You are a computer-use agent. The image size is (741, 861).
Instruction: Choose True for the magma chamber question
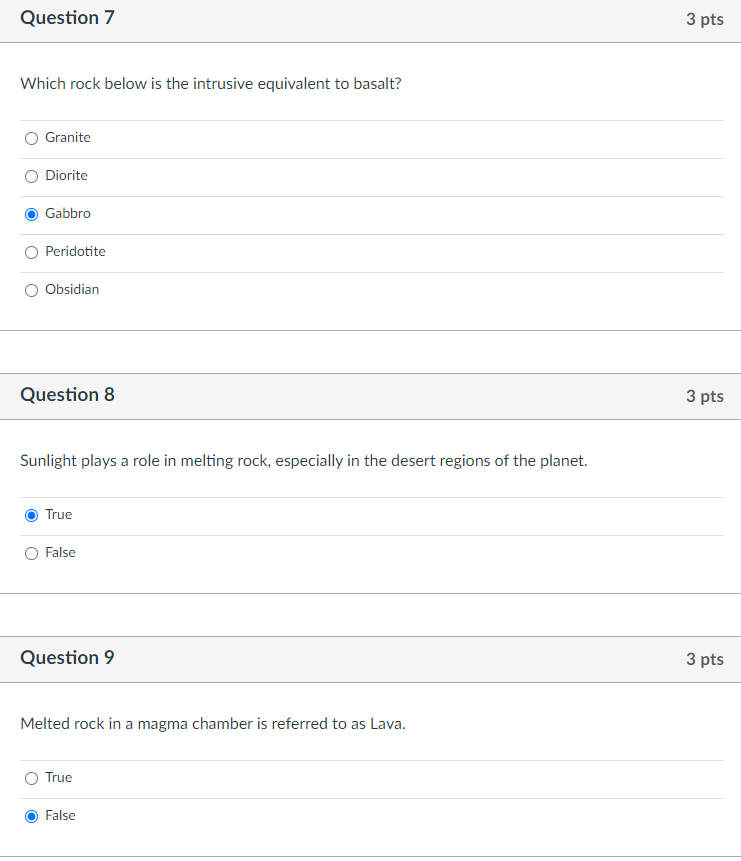click(x=31, y=778)
